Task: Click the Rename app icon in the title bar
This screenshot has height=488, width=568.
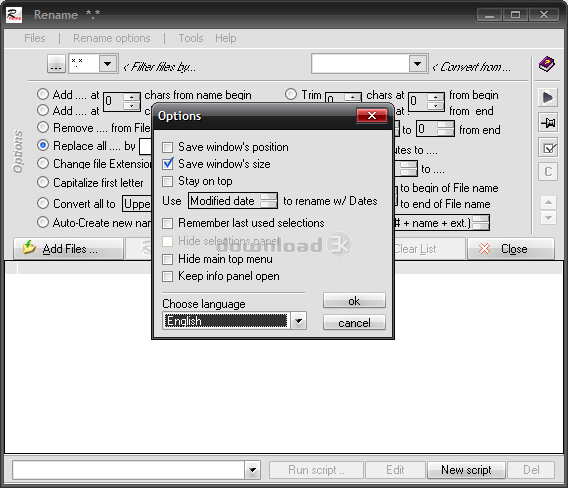Action: pyautogui.click(x=14, y=15)
